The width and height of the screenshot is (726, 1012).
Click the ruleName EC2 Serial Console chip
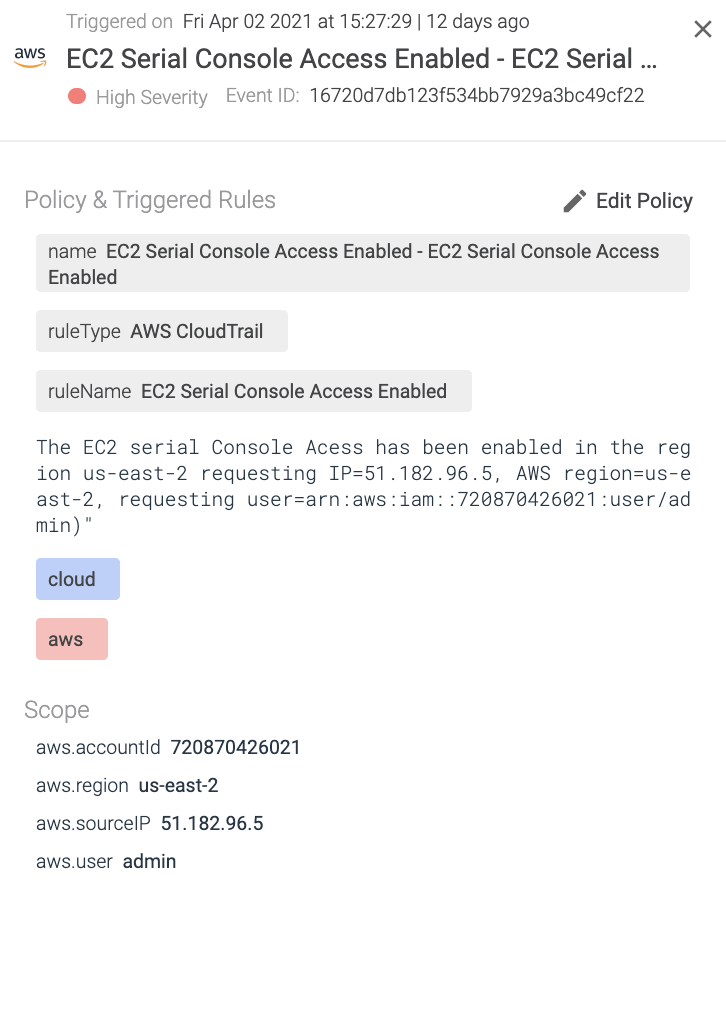coord(253,391)
